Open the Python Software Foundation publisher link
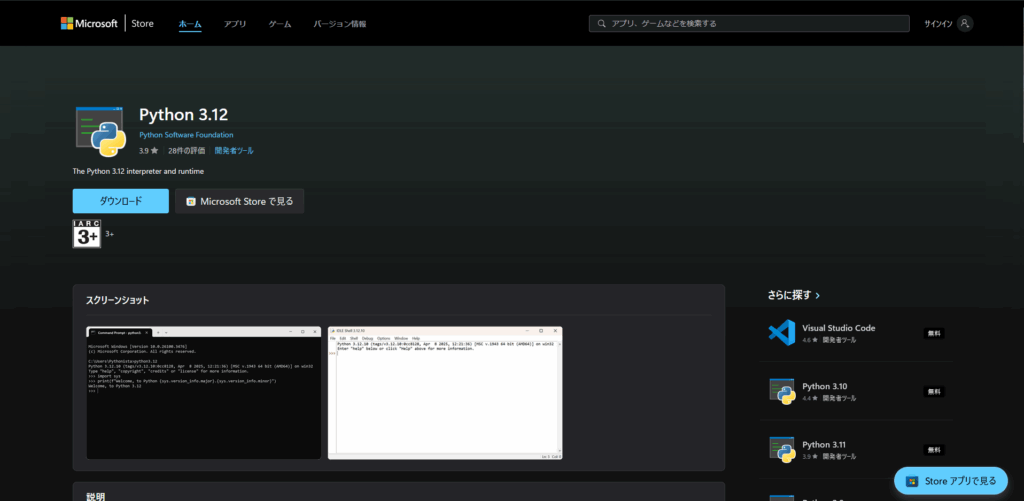 (x=186, y=135)
